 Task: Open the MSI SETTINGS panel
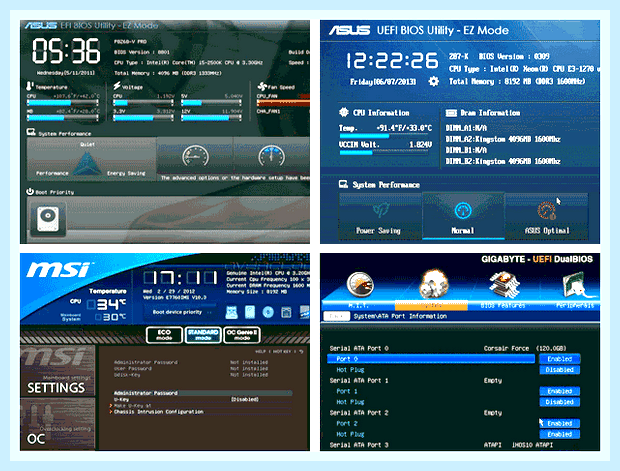(57, 371)
